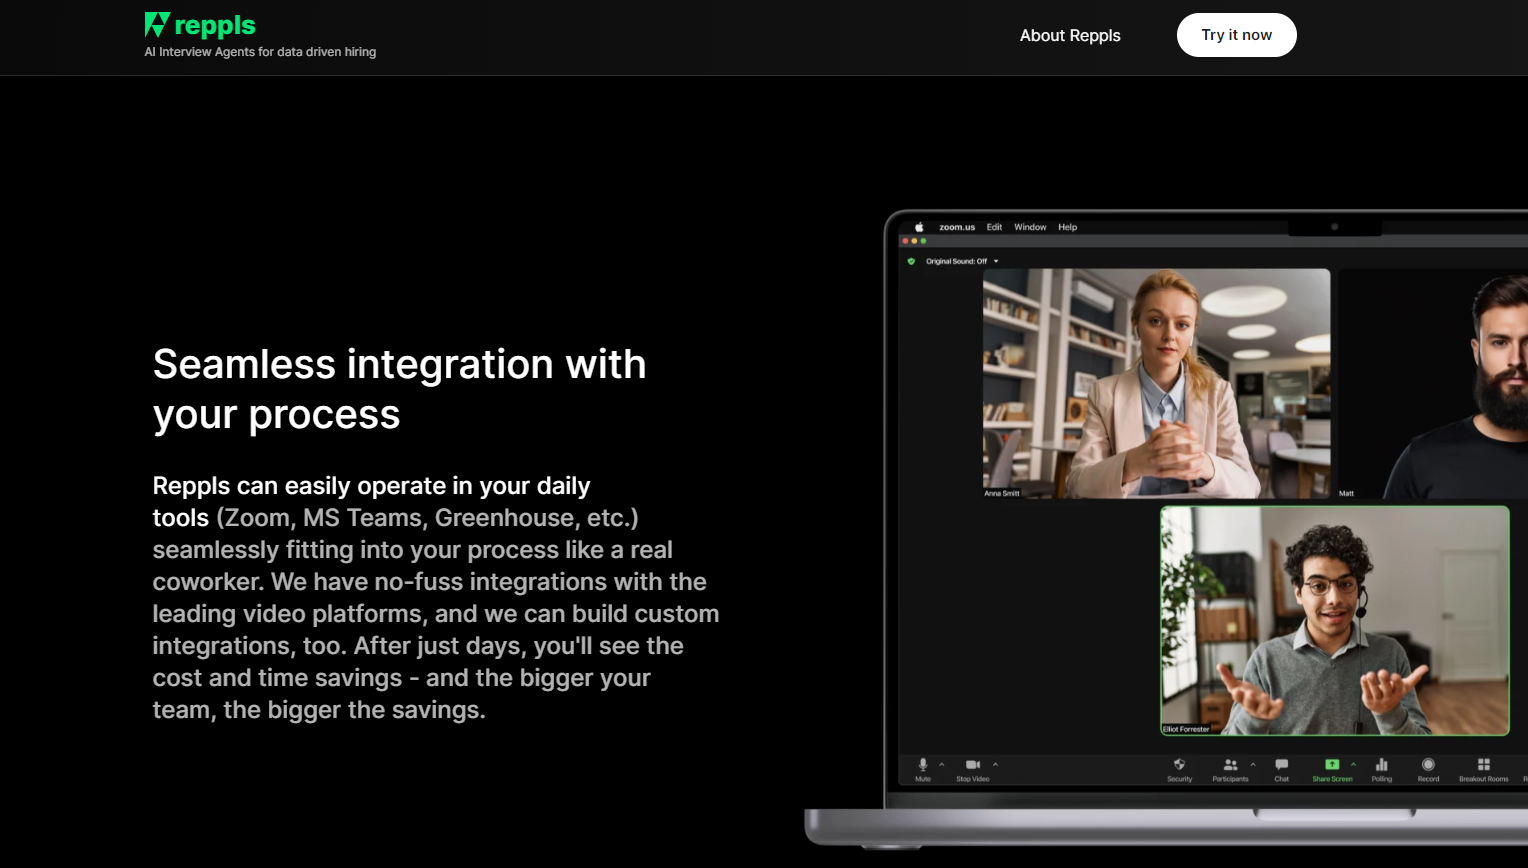Open the About Reppls link
This screenshot has width=1528, height=868.
pos(1070,35)
